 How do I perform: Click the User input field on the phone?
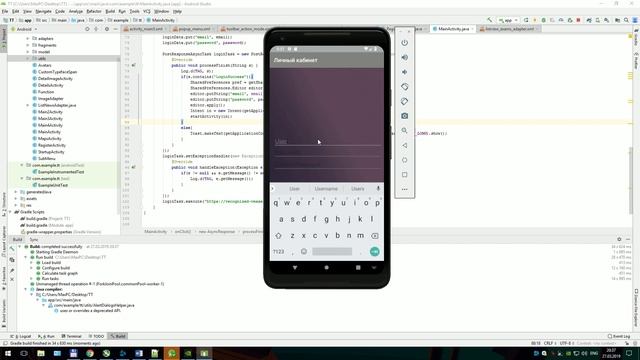point(327,141)
